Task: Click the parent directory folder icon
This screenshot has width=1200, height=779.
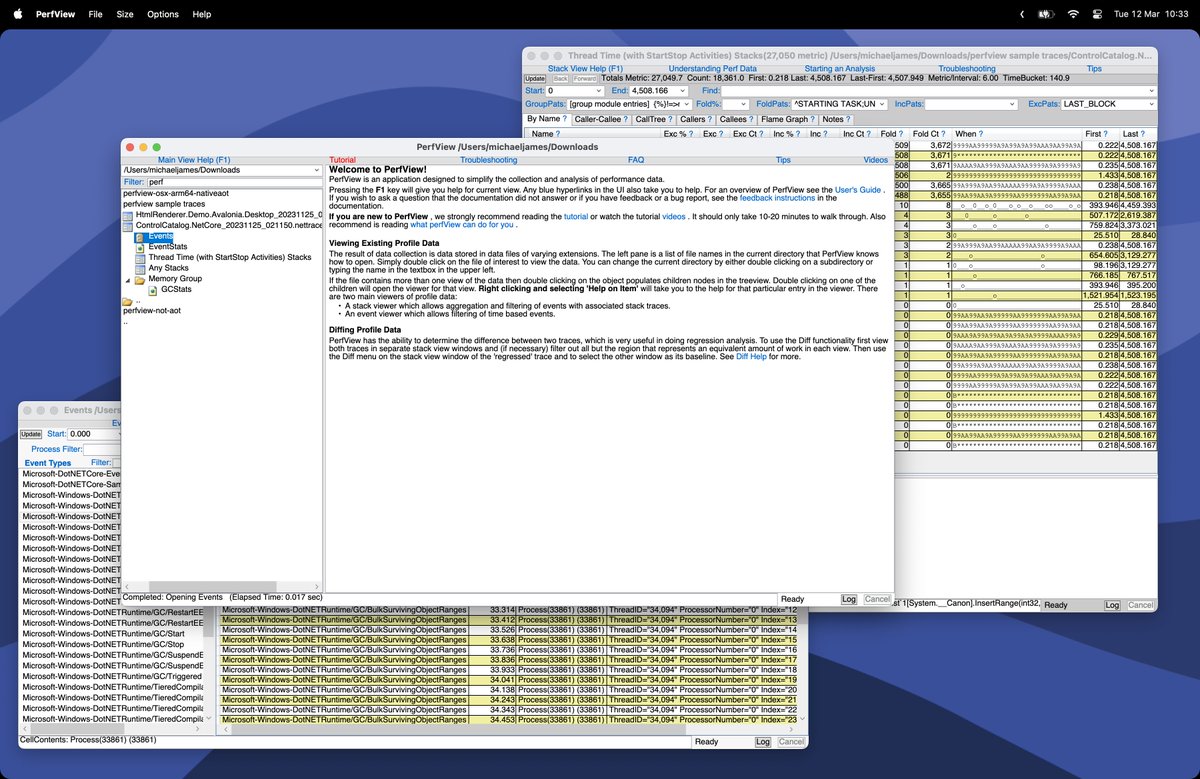Action: [127, 301]
